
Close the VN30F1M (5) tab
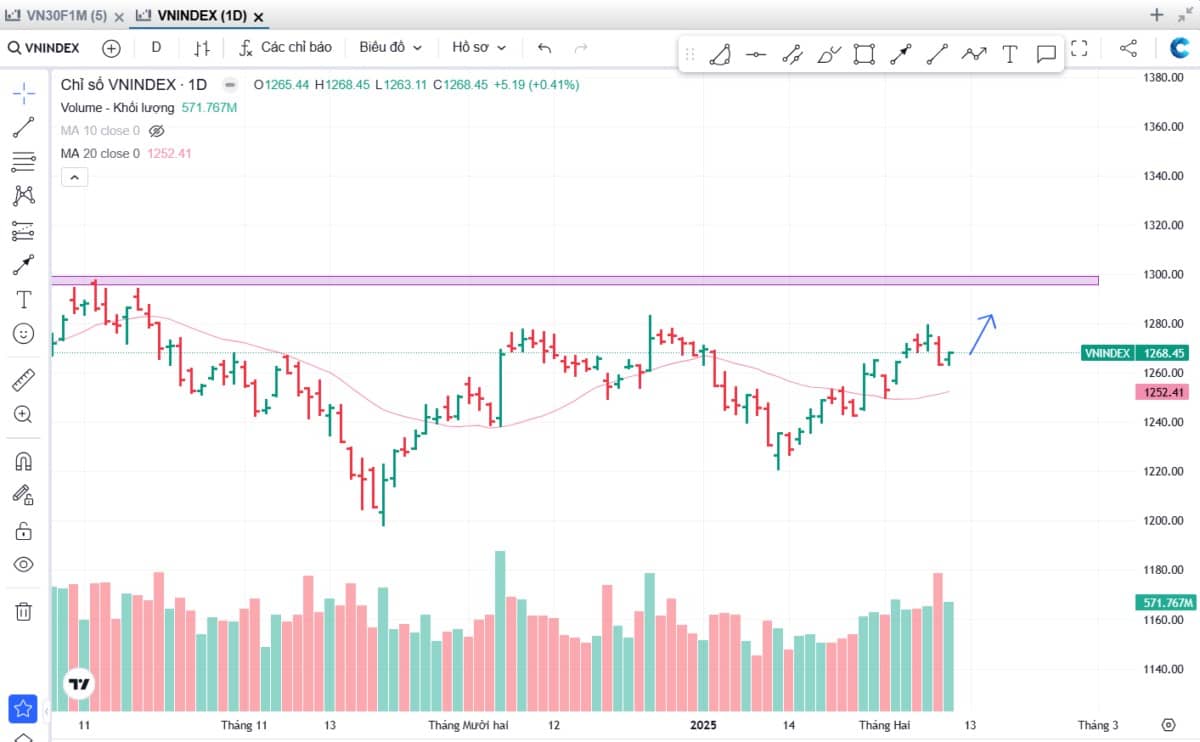click(120, 17)
